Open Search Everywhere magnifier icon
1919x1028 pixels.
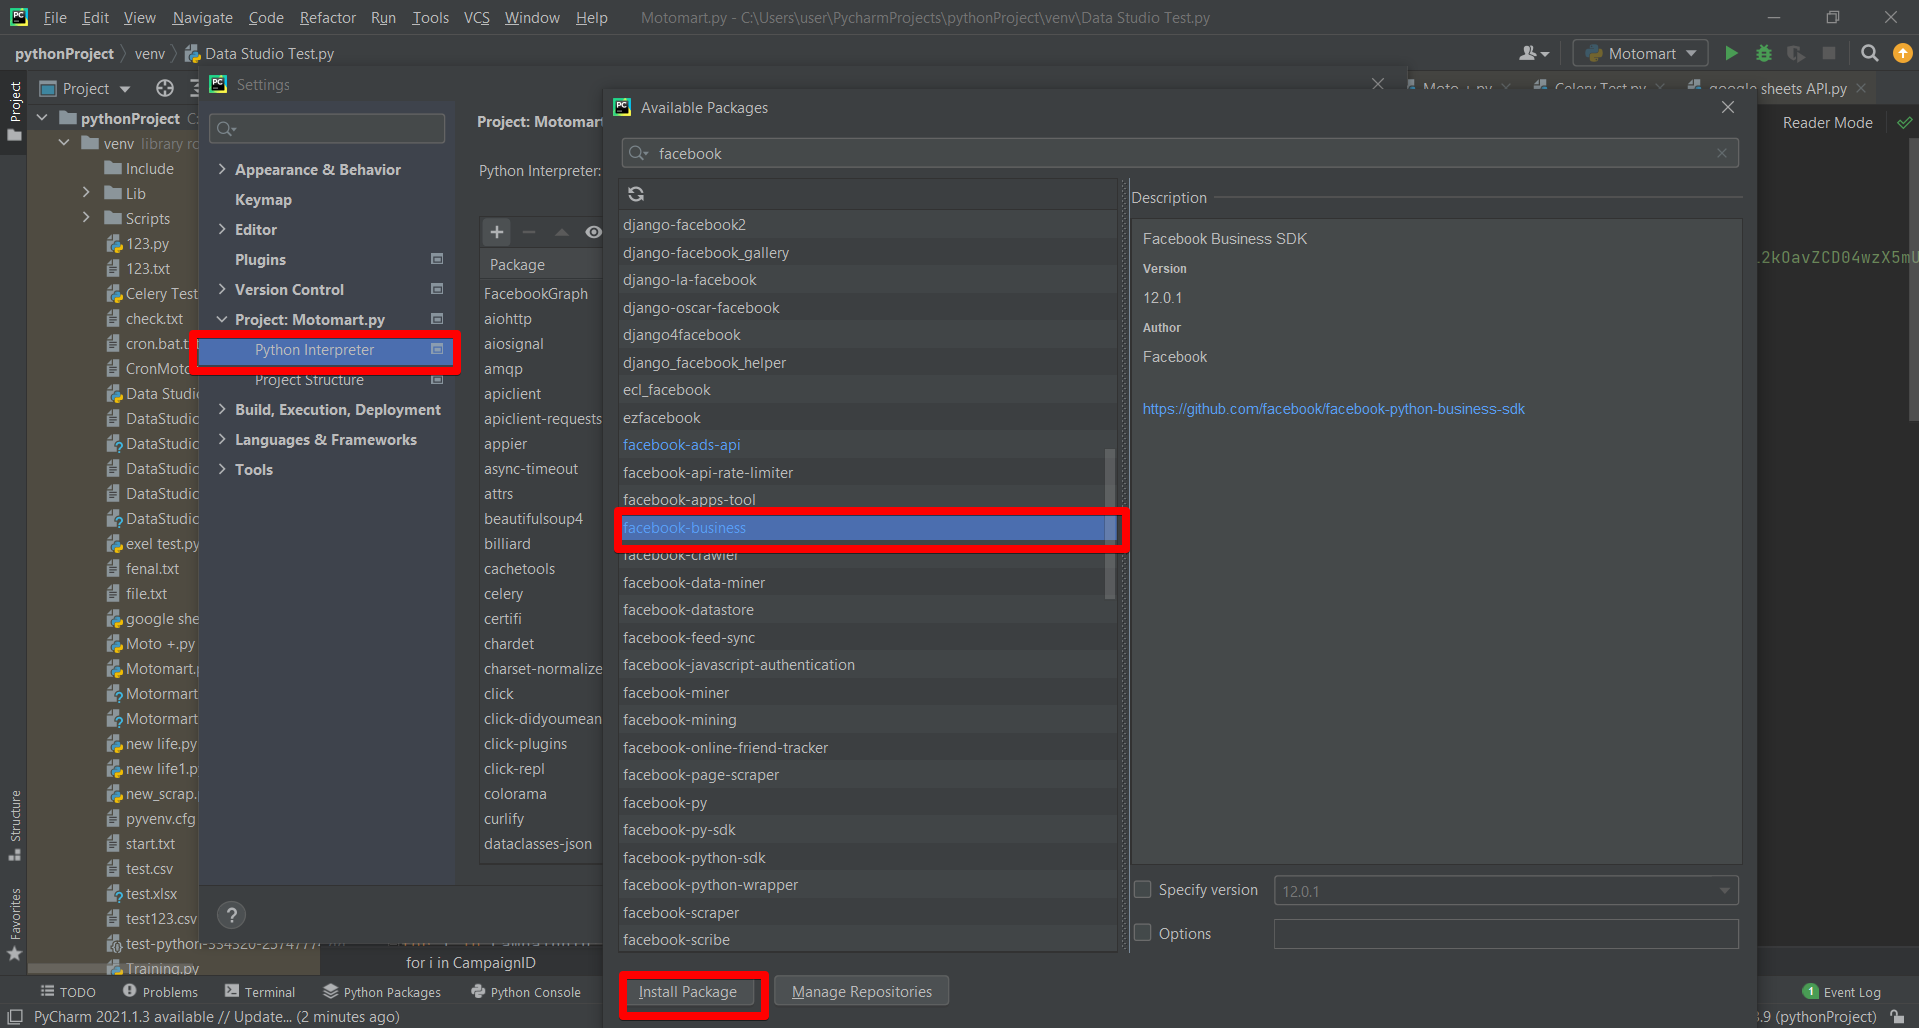(1869, 53)
